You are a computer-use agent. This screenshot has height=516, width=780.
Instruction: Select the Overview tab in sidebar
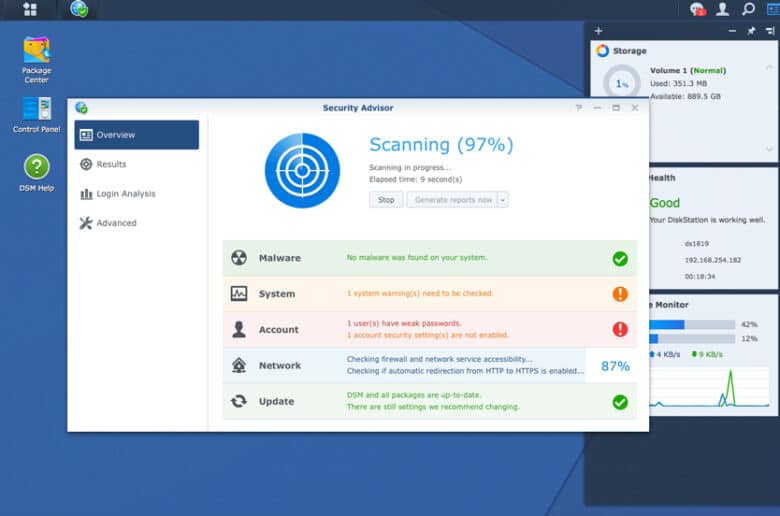point(137,135)
